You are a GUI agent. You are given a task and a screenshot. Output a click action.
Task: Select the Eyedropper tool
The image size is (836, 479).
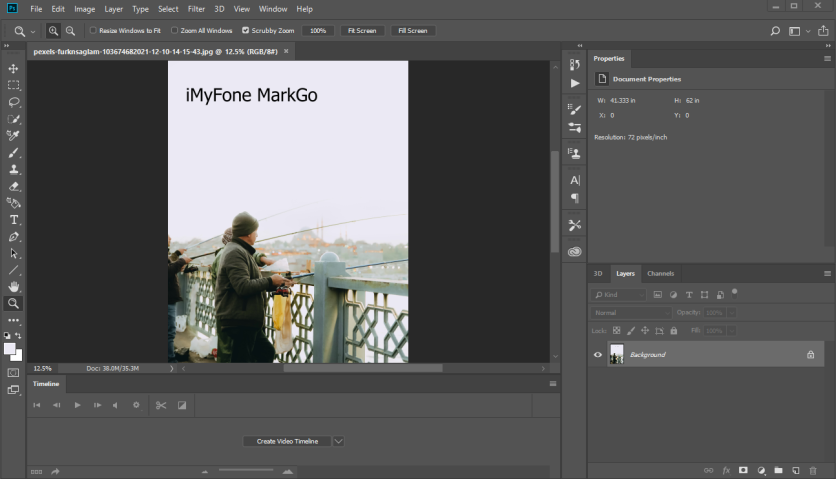[x=13, y=135]
